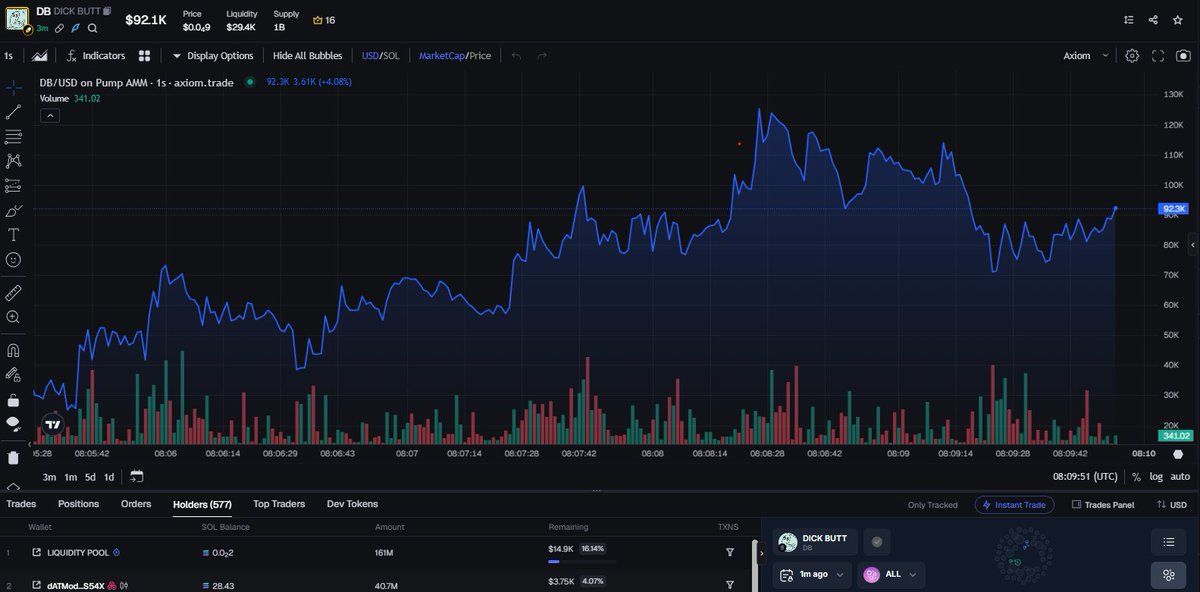Toggle magnet mode for drawings
1200x592 pixels.
pos(13,351)
